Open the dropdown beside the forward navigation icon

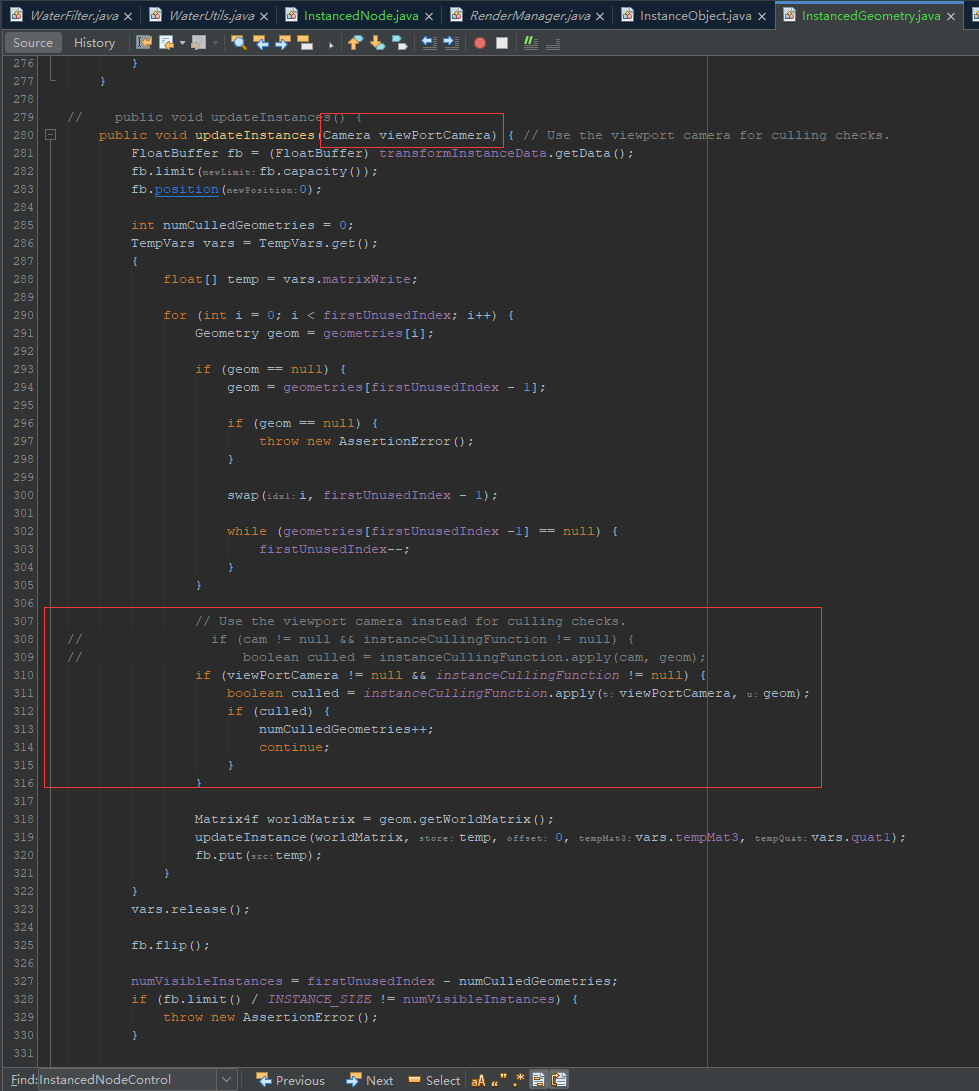point(216,42)
